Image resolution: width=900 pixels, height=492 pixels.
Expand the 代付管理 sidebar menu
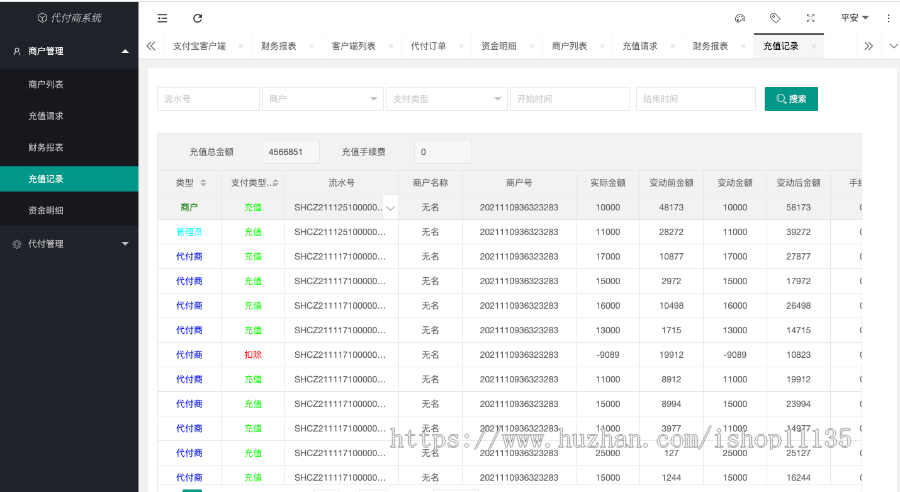pyautogui.click(x=69, y=244)
